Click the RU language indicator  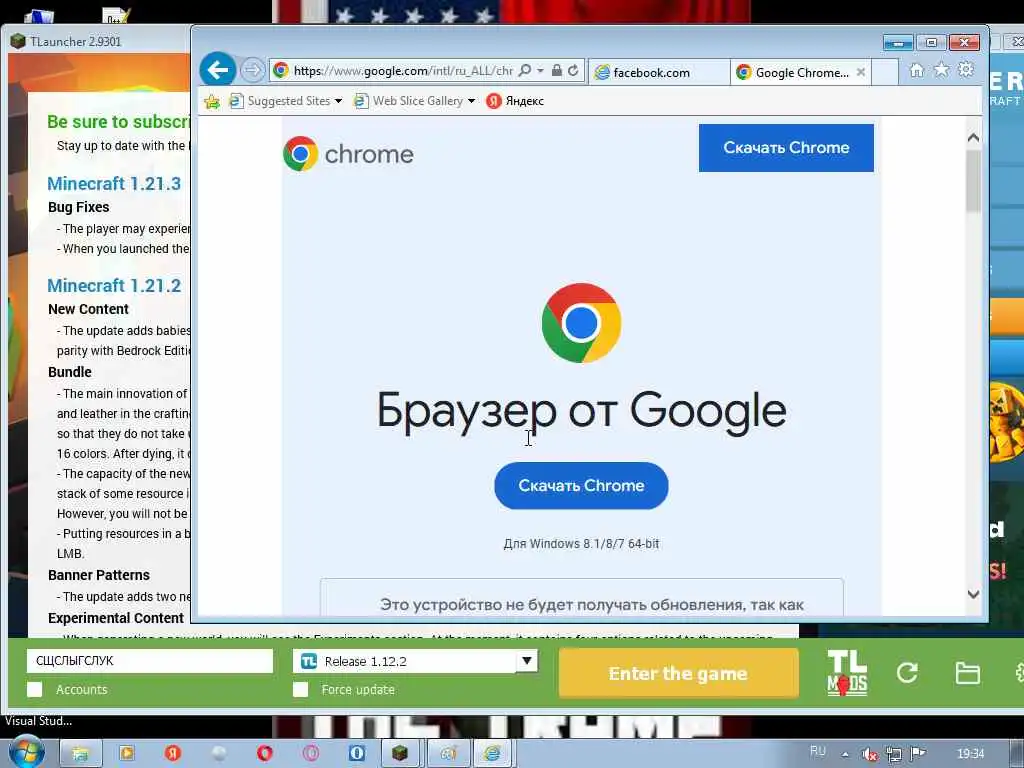pyautogui.click(x=818, y=751)
